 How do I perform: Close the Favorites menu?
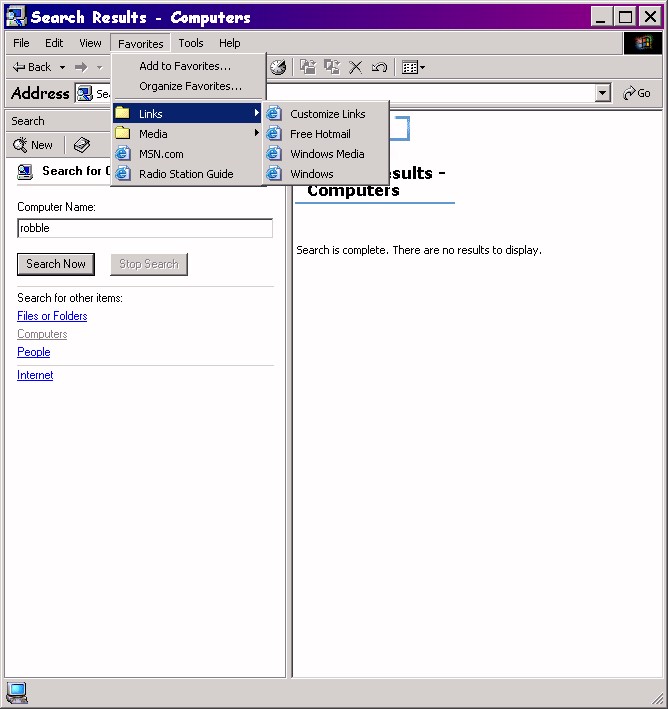point(140,44)
